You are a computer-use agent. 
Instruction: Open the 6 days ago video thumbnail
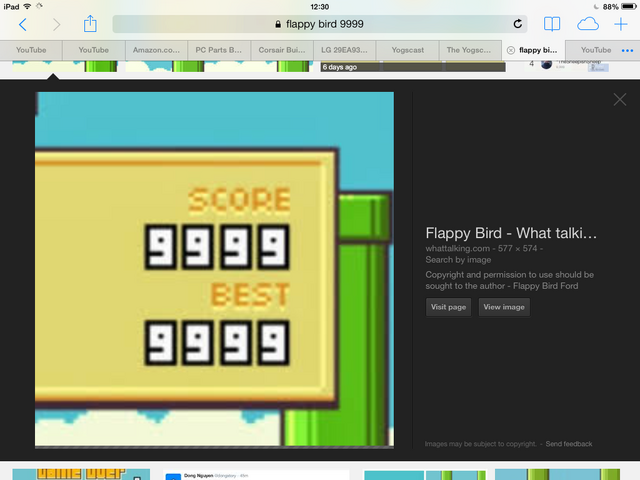413,67
